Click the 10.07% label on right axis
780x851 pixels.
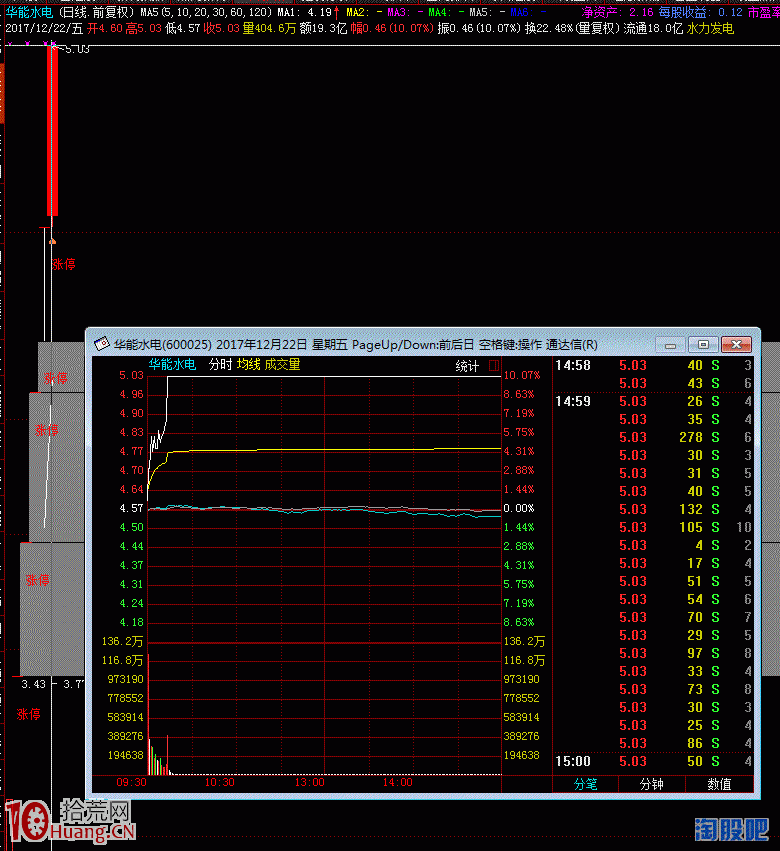pos(522,375)
